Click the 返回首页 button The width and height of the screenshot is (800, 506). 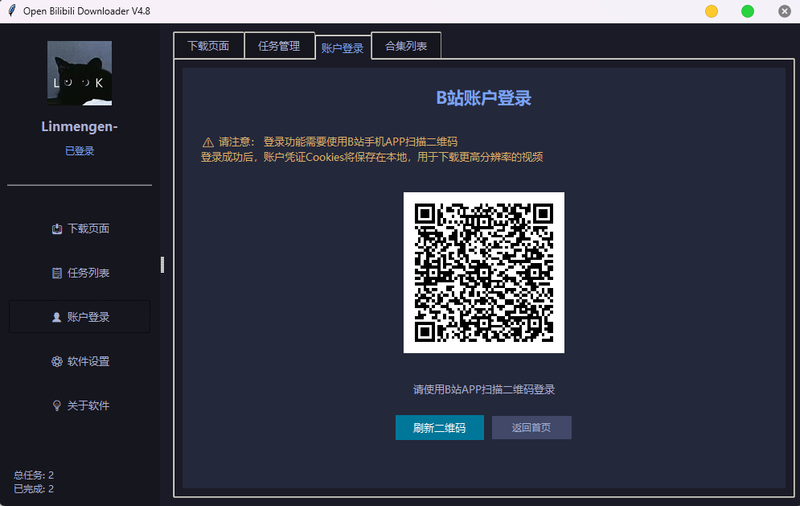(x=532, y=427)
